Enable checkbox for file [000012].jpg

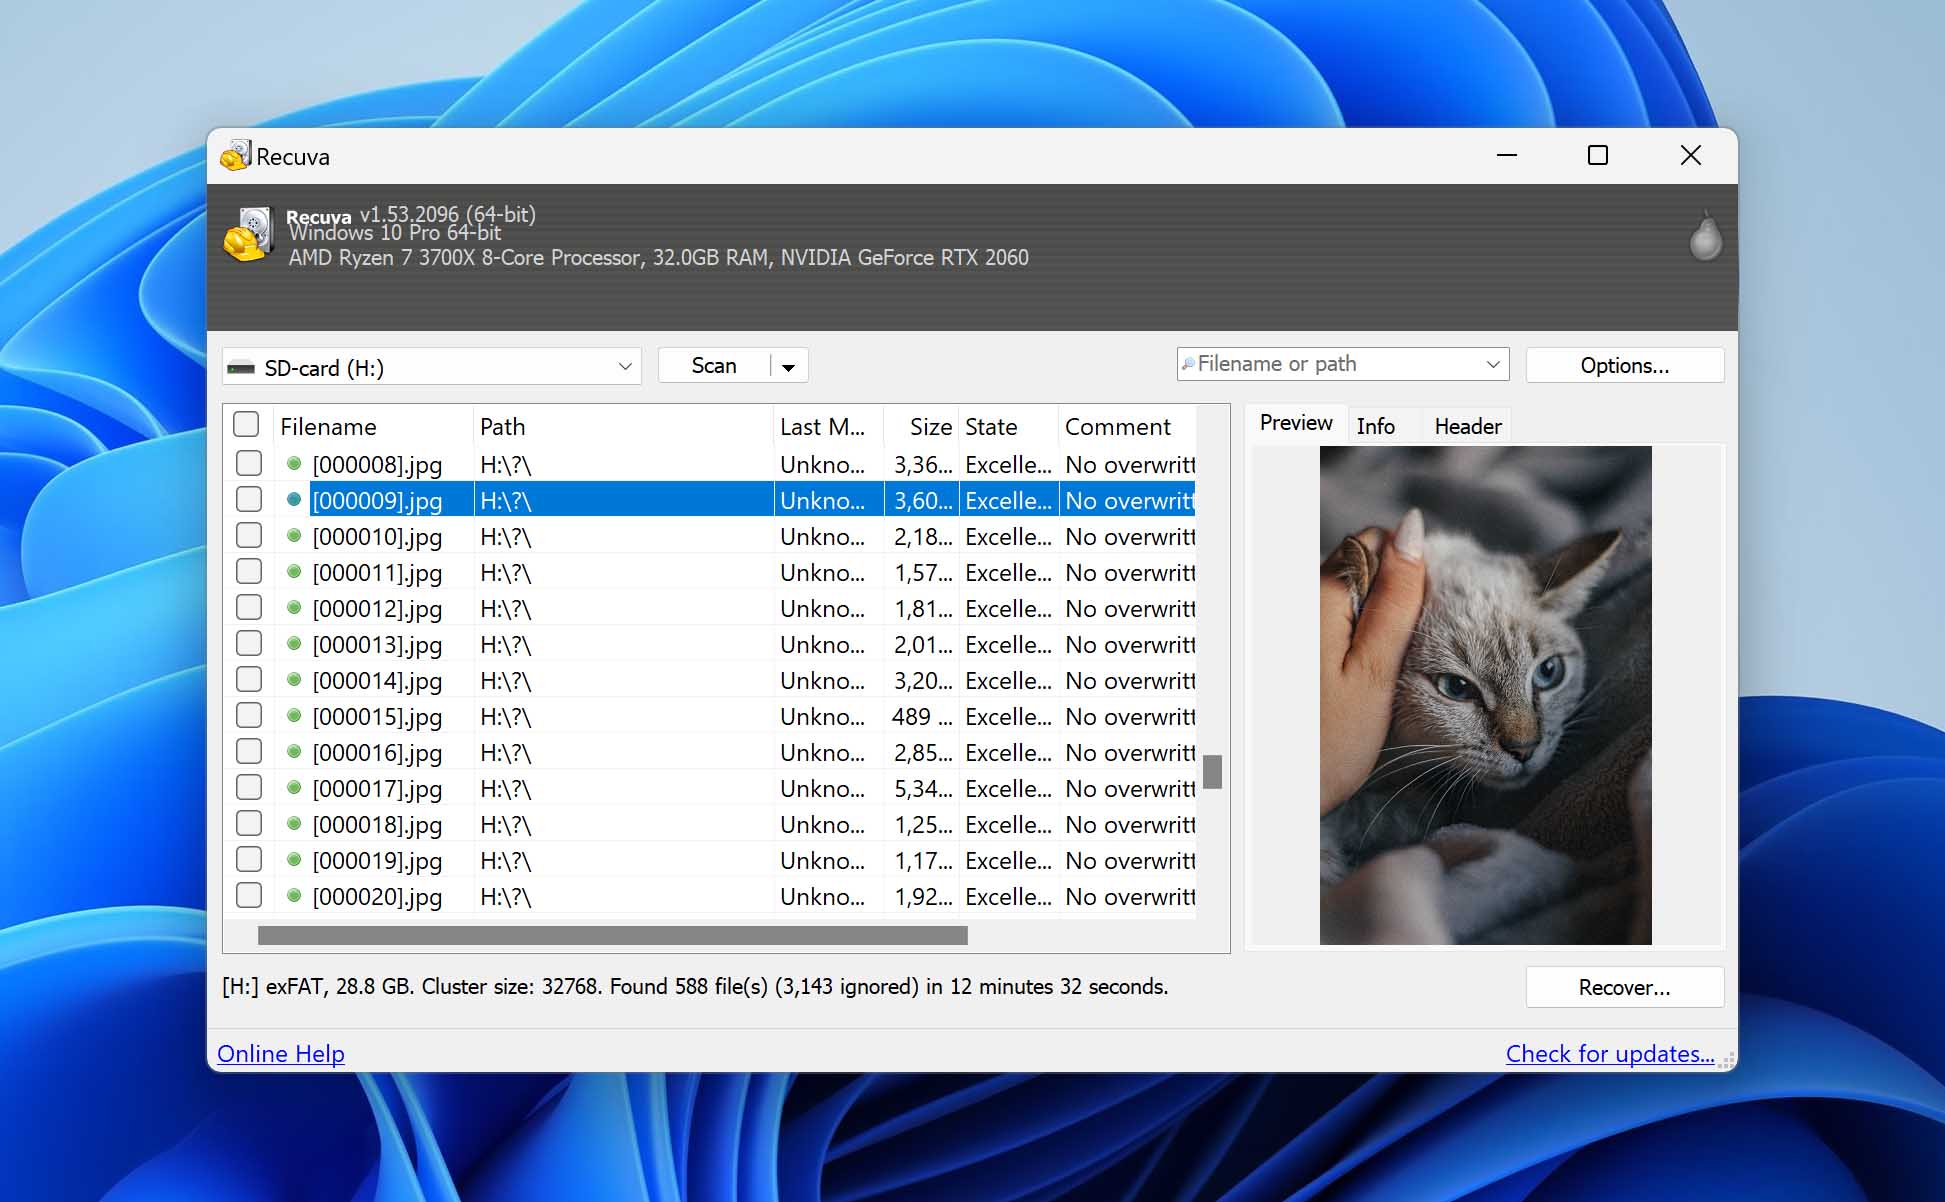coord(251,609)
